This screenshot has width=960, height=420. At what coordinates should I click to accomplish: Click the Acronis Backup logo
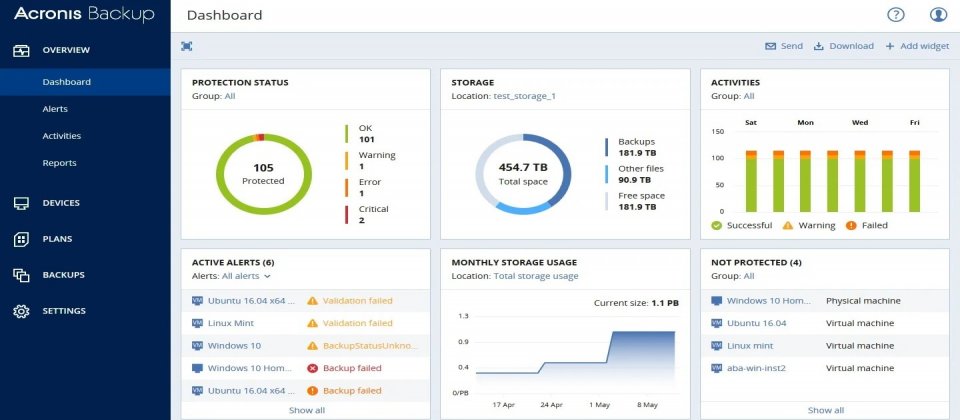tap(84, 13)
